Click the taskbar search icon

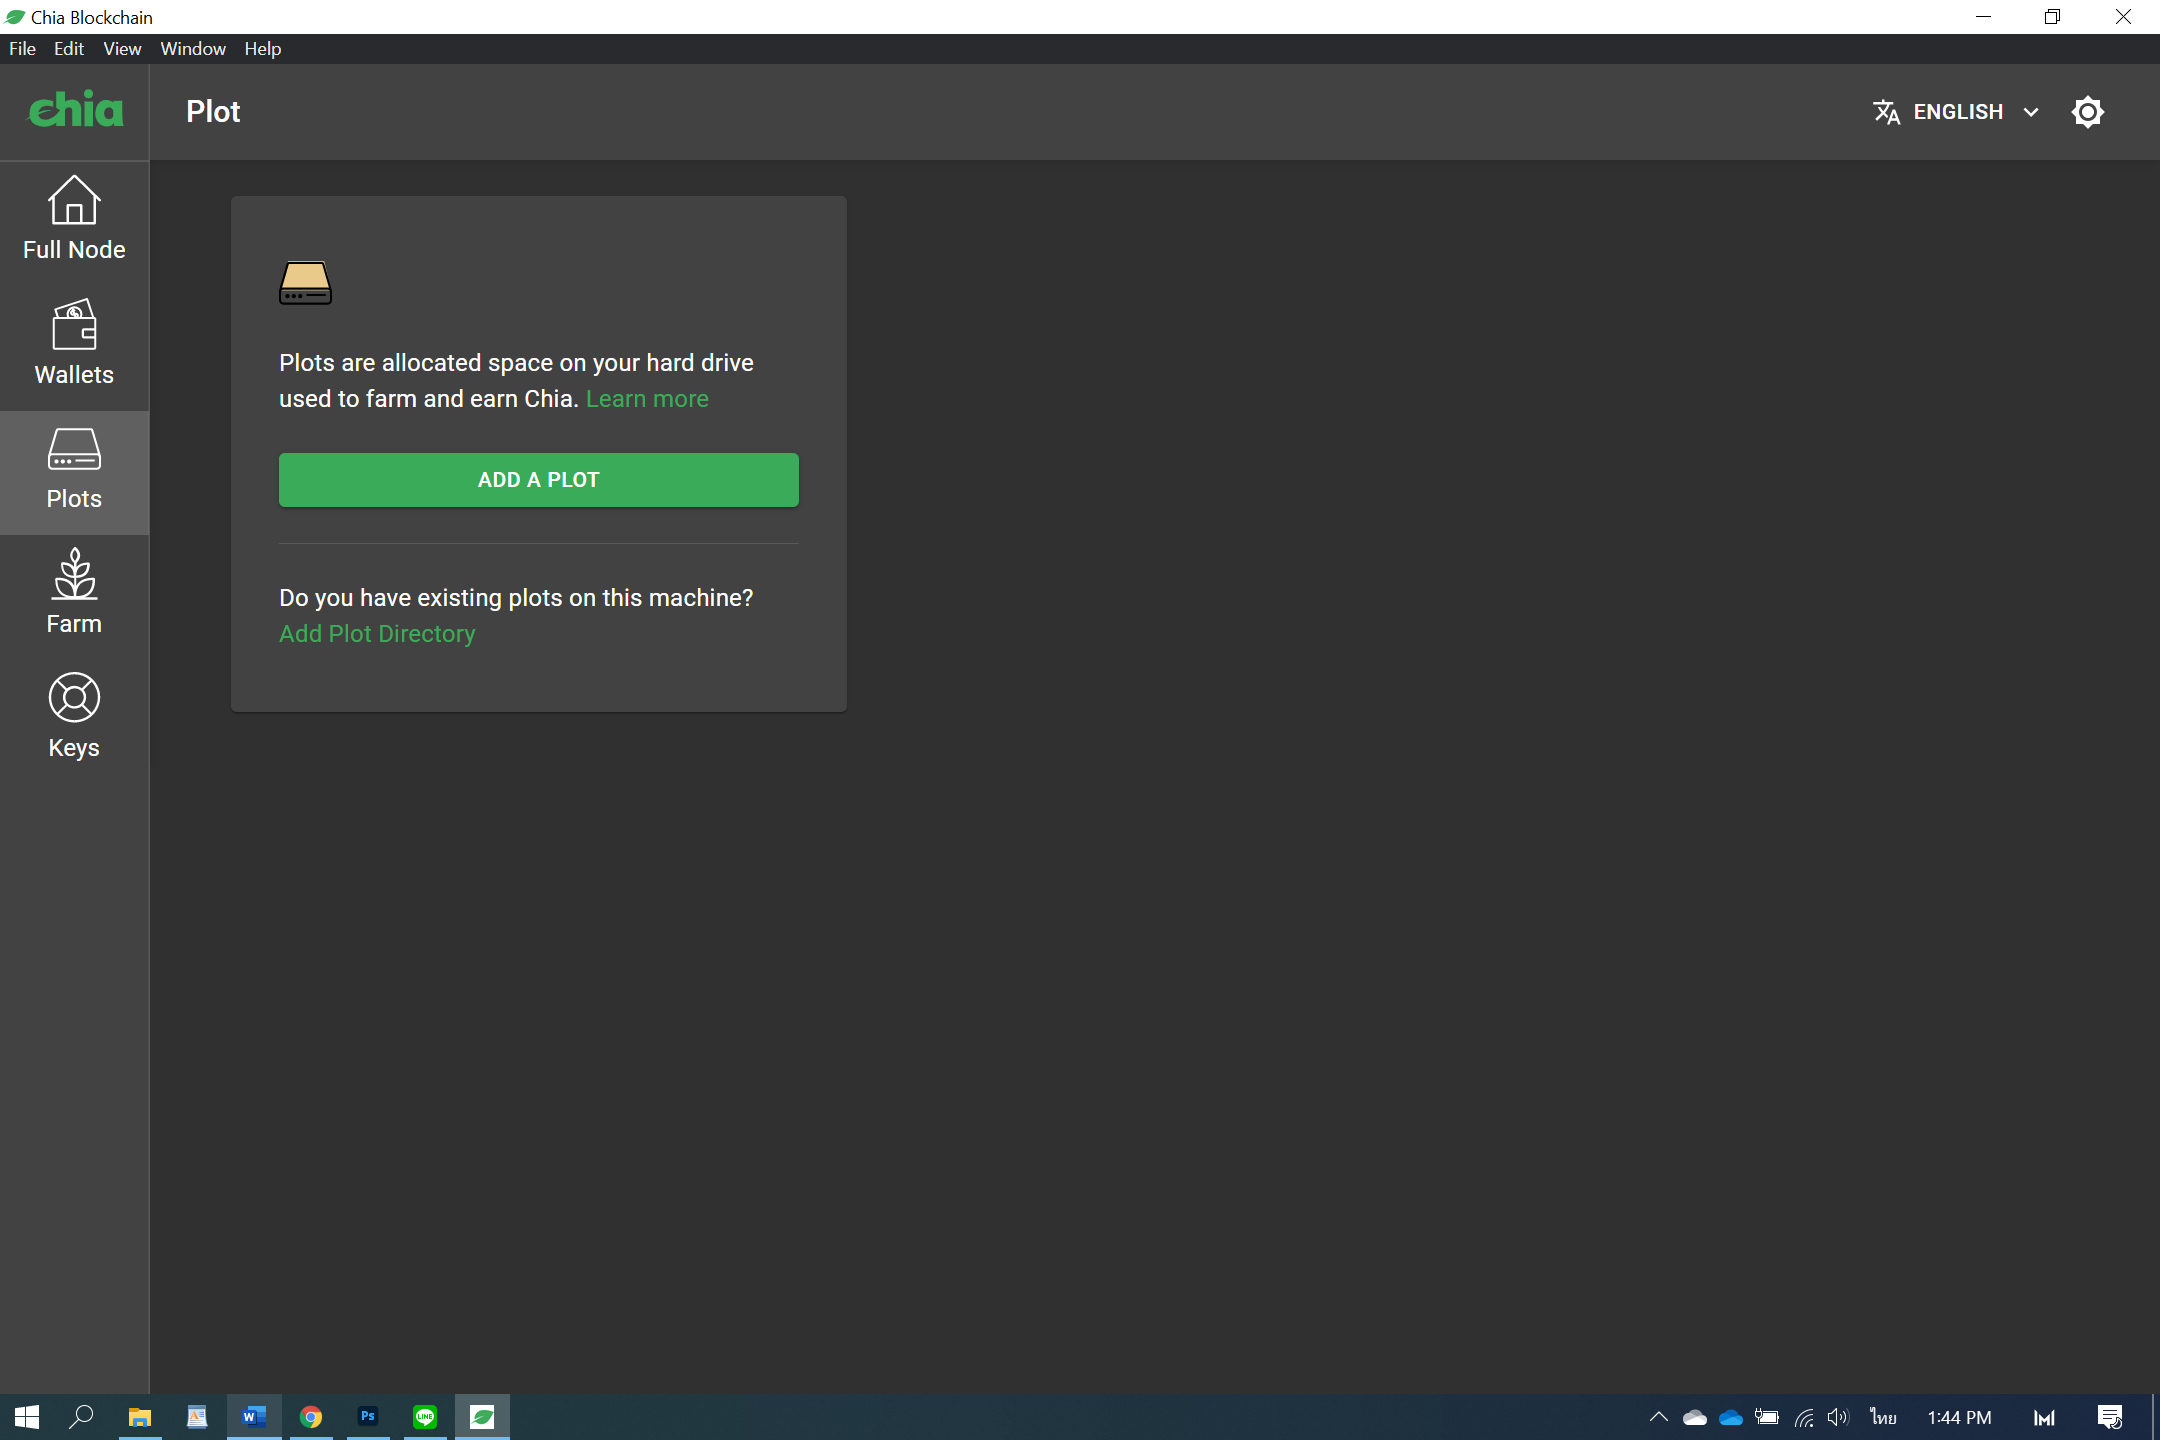point(82,1417)
